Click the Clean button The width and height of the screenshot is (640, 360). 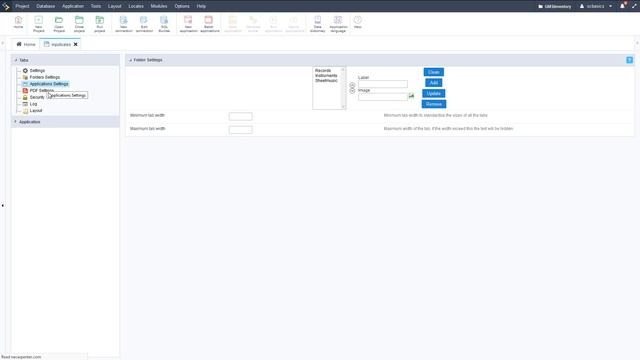point(433,72)
